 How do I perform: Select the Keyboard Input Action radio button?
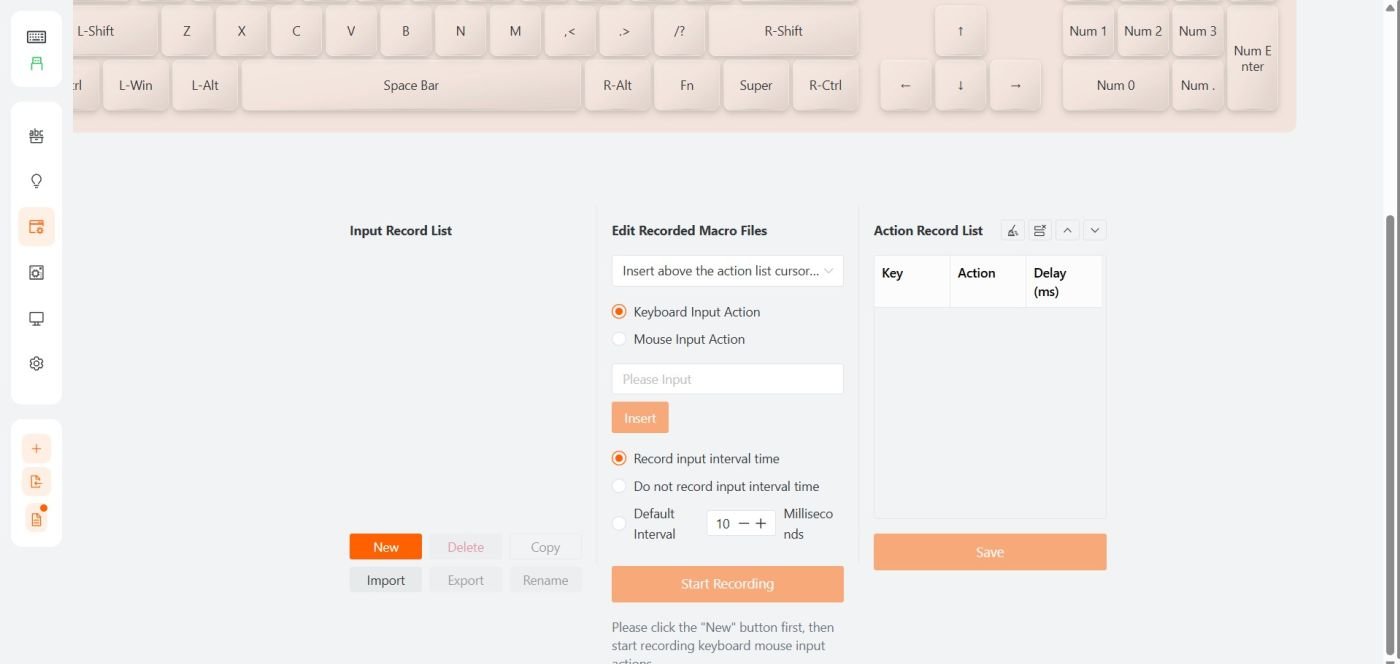pyautogui.click(x=619, y=312)
